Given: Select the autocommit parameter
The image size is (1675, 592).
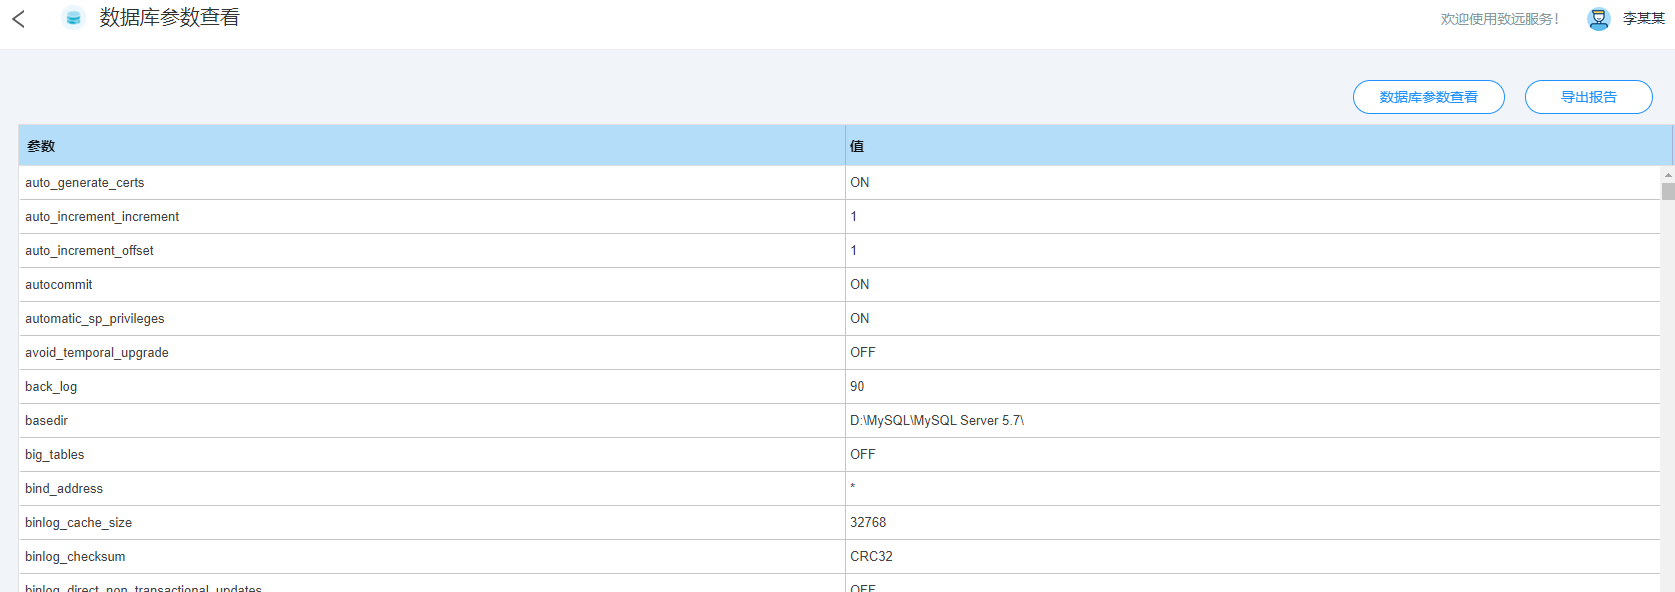Looking at the screenshot, I should tap(59, 285).
